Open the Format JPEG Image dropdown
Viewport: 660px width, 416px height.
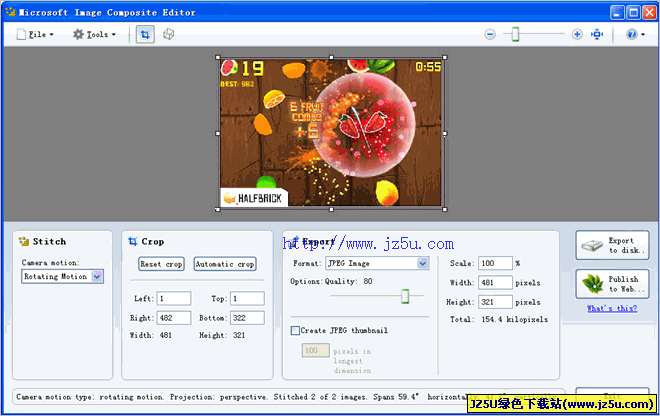pos(377,263)
